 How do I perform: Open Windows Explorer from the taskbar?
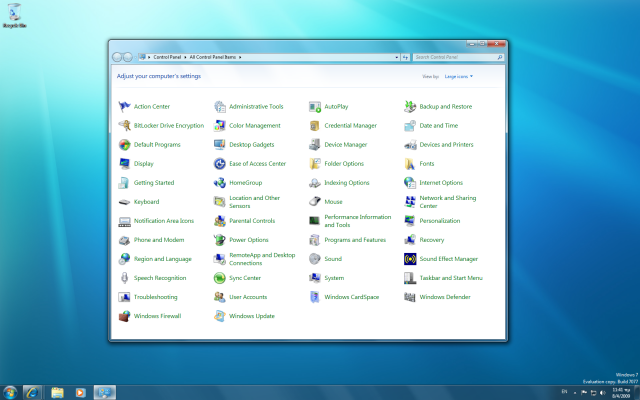coord(58,393)
